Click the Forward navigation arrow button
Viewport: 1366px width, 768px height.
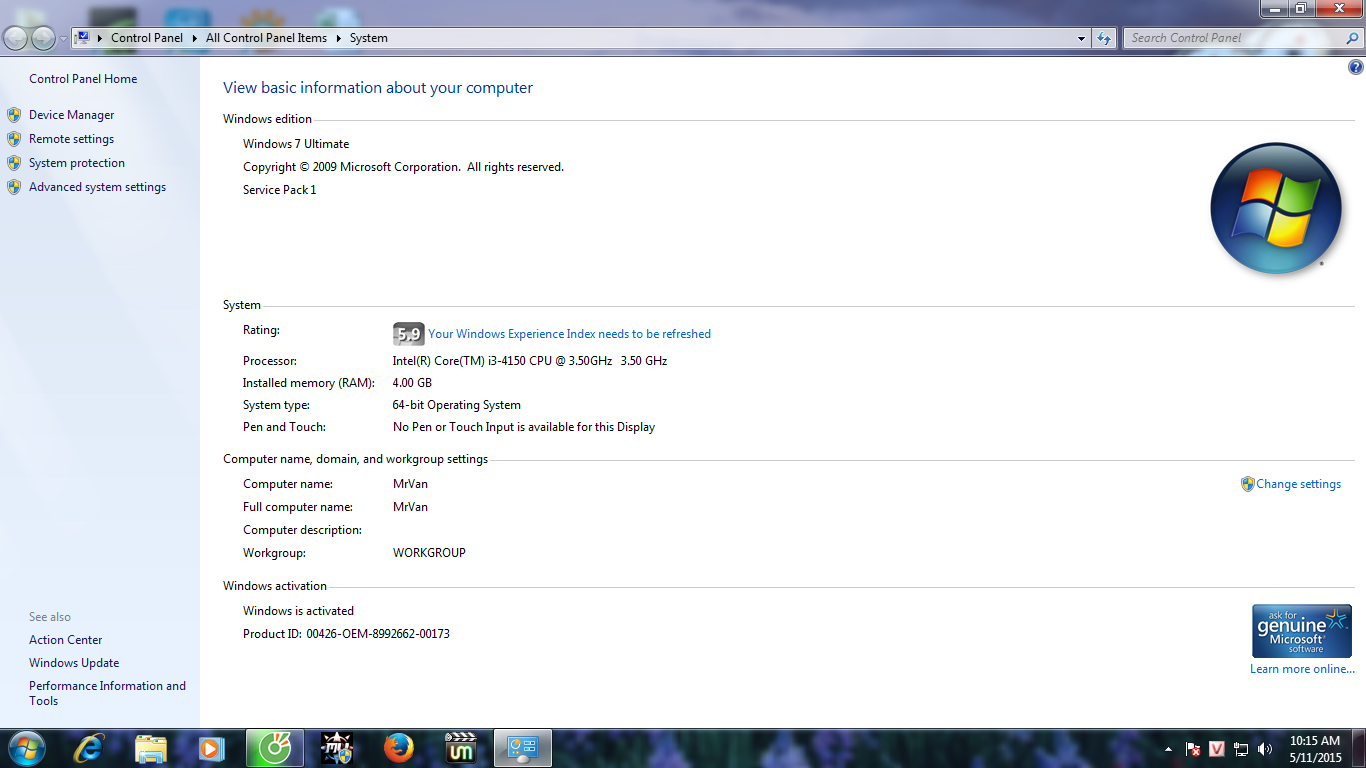[x=43, y=38]
